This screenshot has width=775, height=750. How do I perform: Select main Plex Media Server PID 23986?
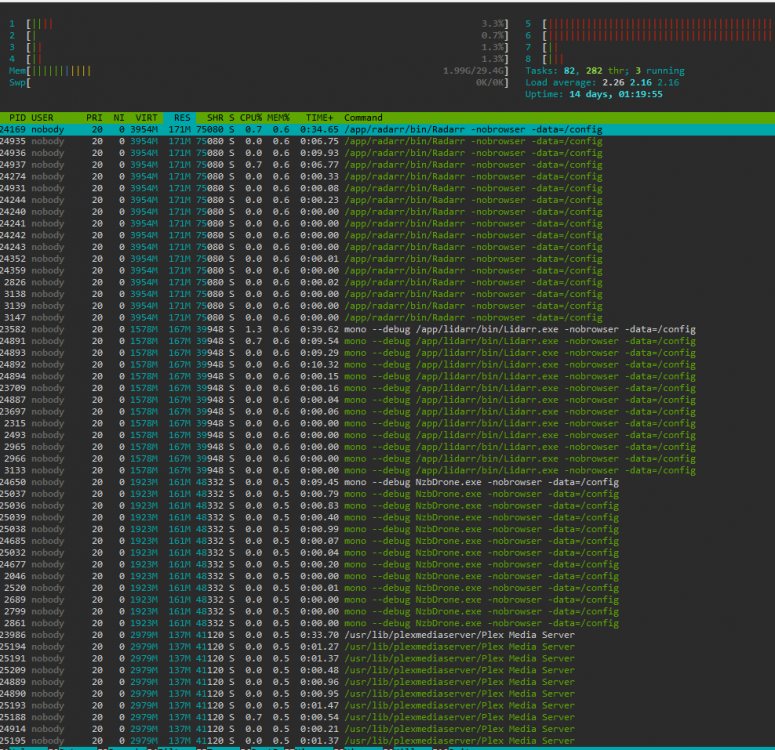click(388, 635)
